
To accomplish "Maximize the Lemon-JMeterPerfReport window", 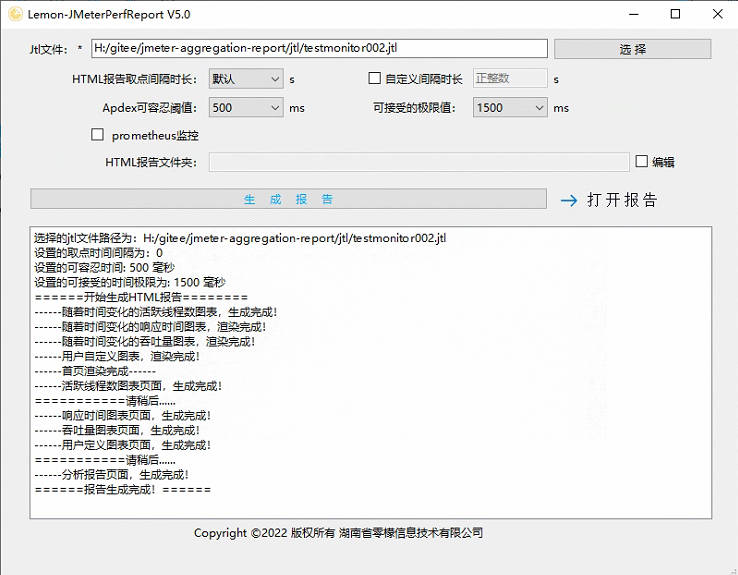I will click(675, 14).
